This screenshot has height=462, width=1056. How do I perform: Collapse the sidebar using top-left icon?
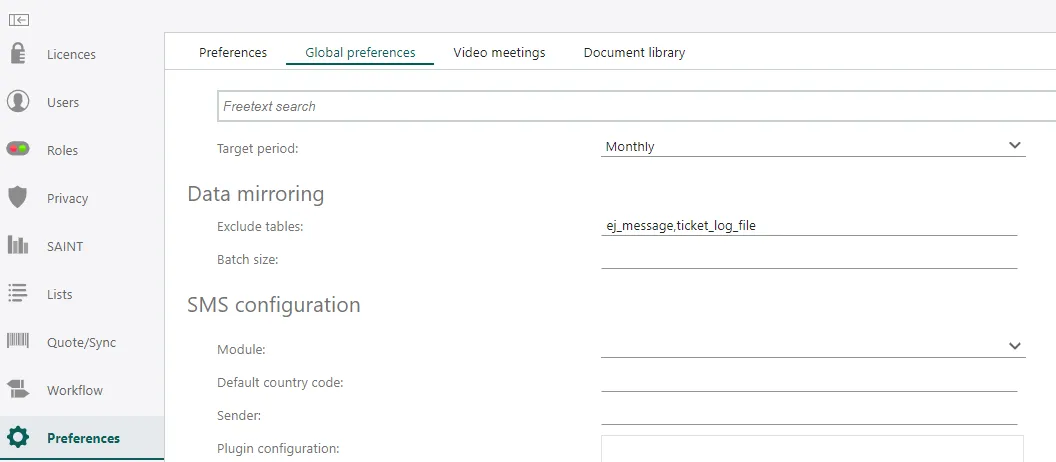coord(18,20)
